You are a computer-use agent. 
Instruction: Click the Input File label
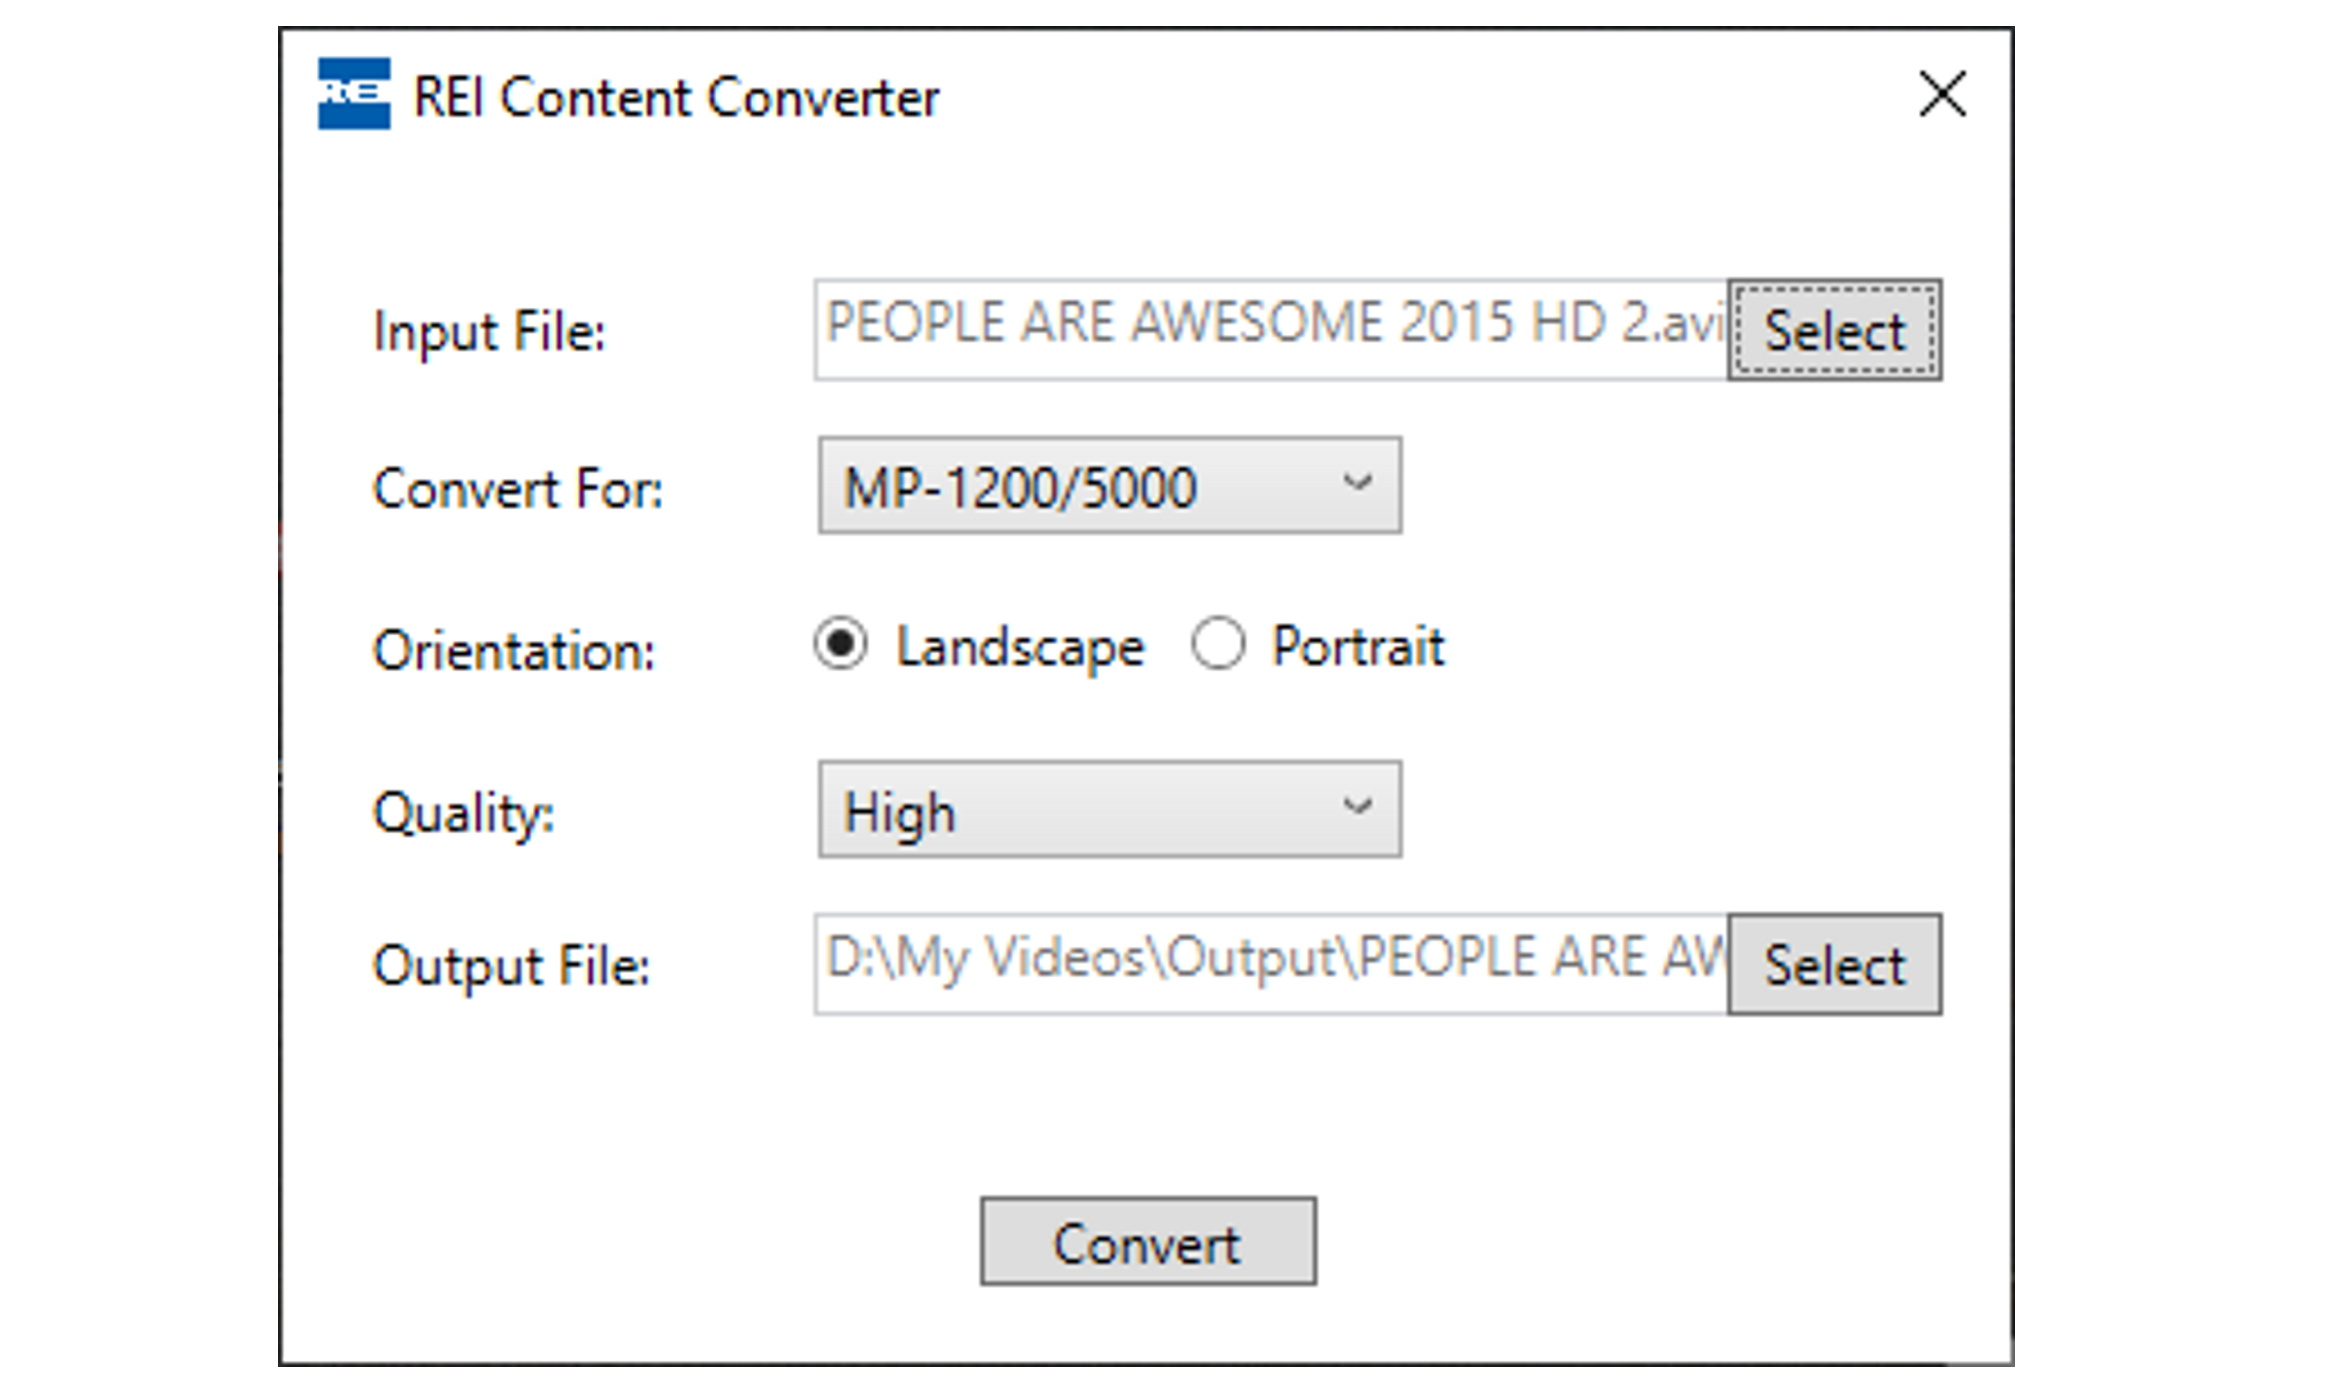(x=489, y=332)
